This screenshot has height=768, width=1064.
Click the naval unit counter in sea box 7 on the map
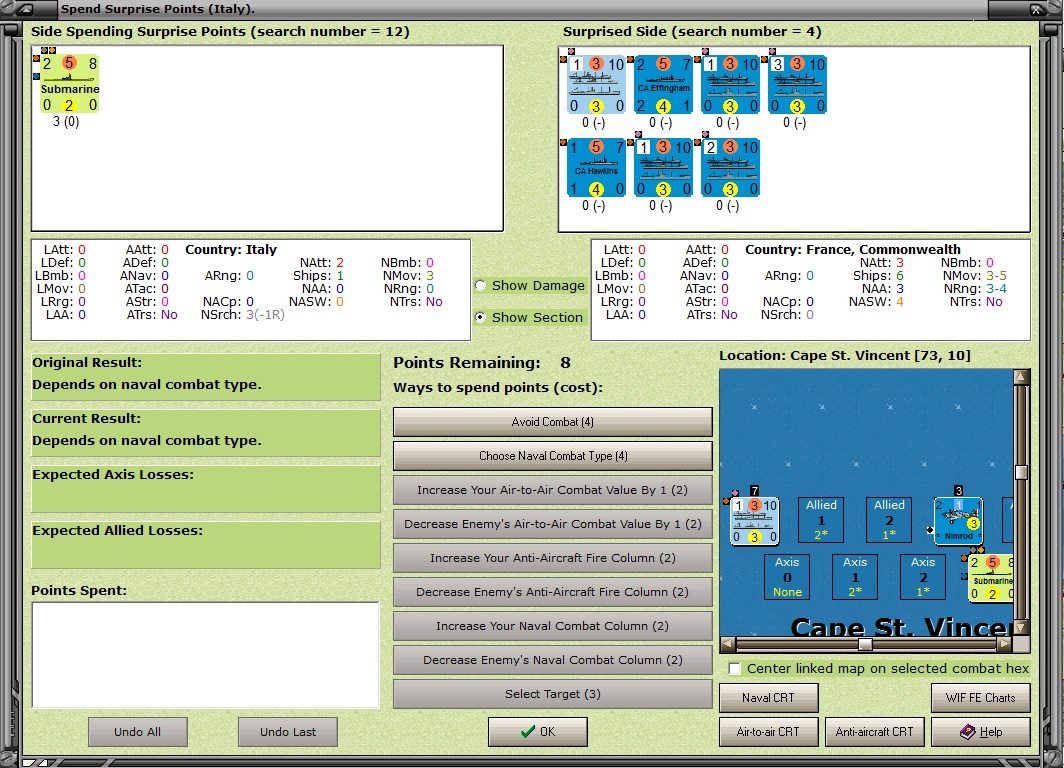[755, 521]
